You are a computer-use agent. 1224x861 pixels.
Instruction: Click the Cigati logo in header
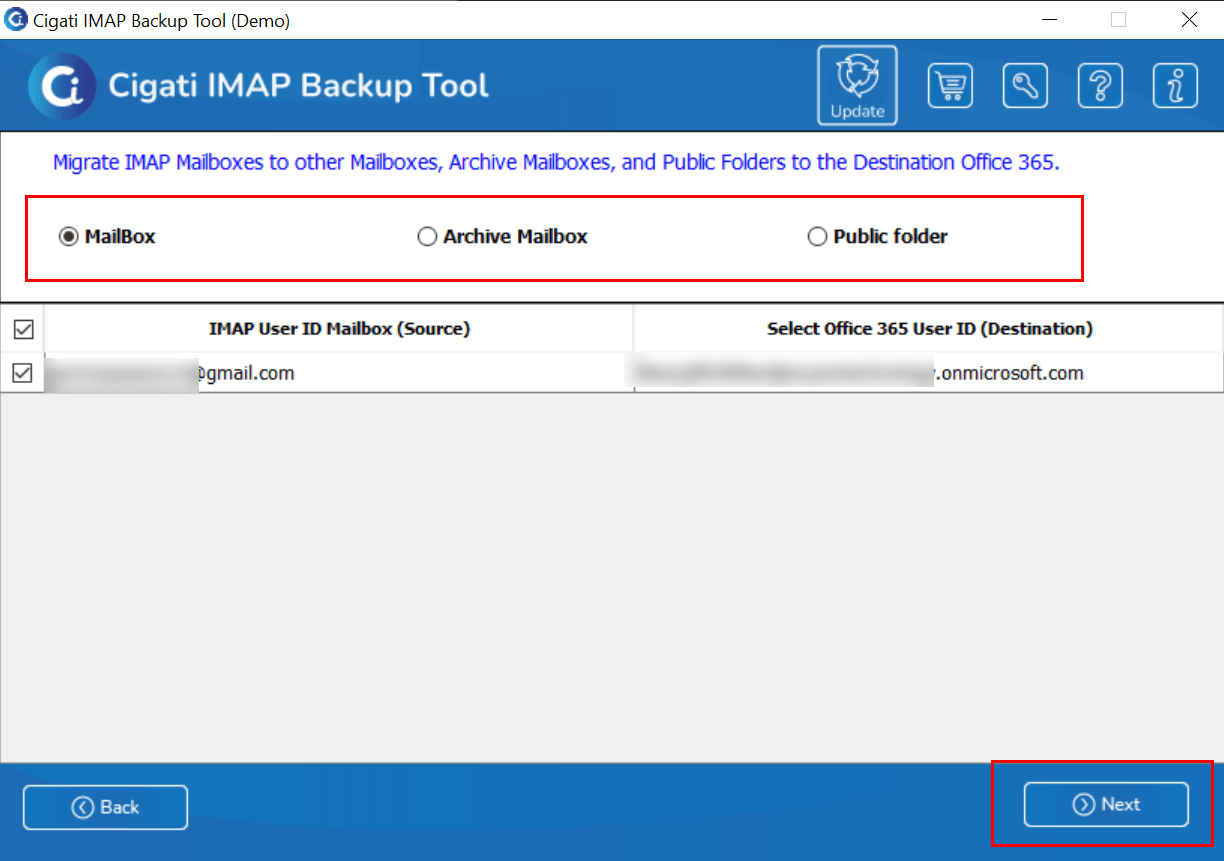62,86
